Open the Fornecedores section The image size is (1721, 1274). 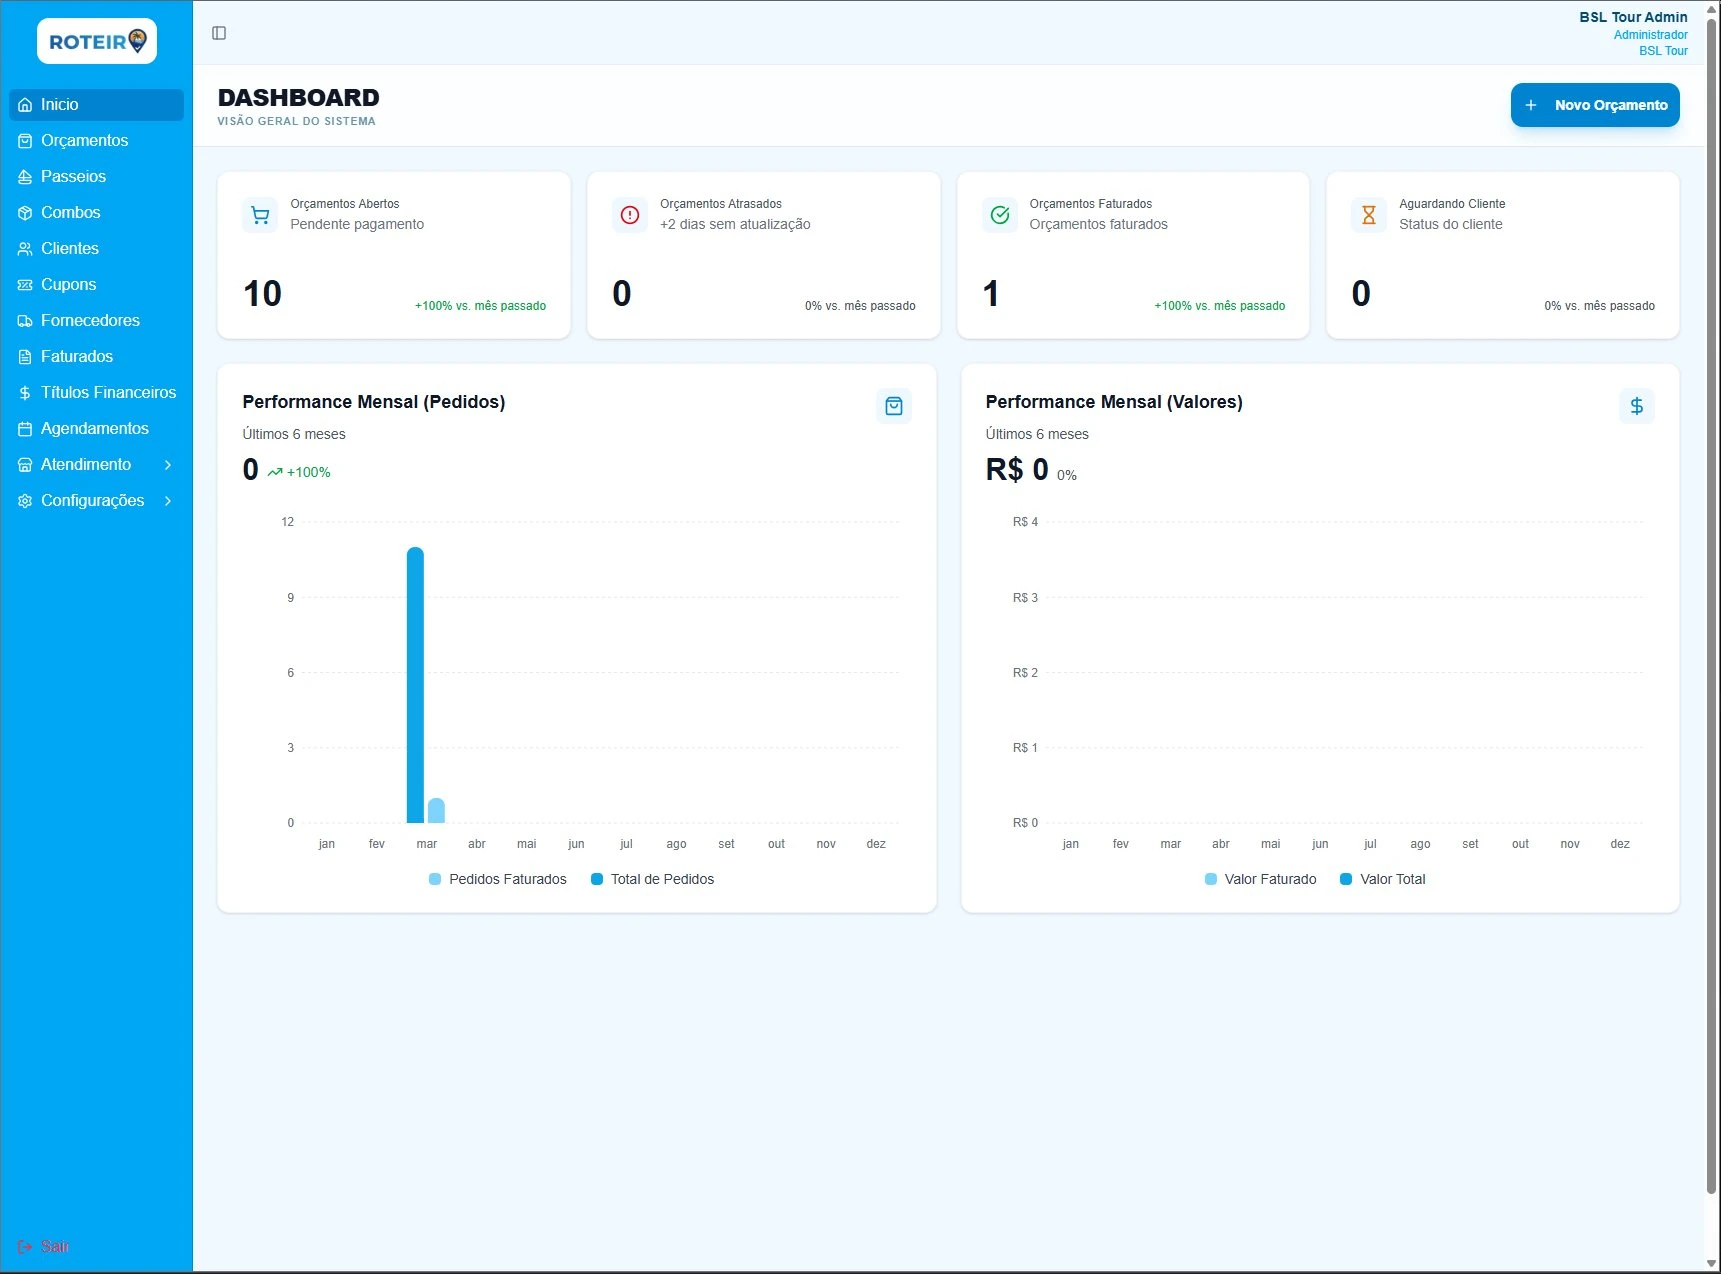(90, 320)
